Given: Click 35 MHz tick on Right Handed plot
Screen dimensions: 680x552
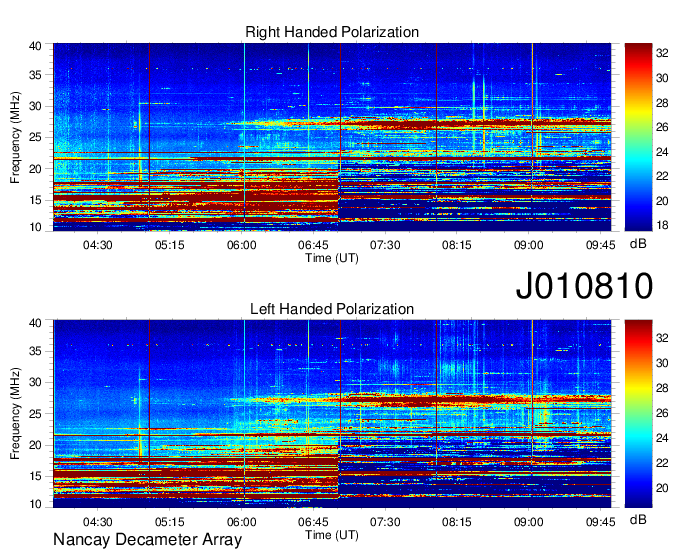Looking at the screenshot, I should [x=35, y=75].
